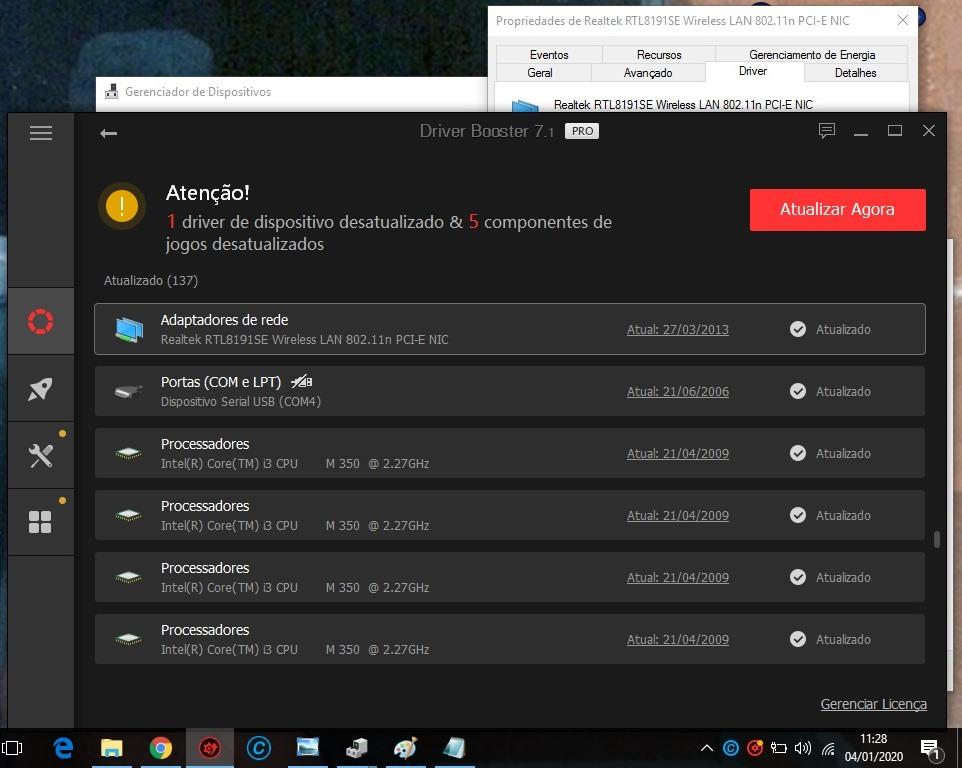Click the driver list scrollbar thumb

(936, 539)
